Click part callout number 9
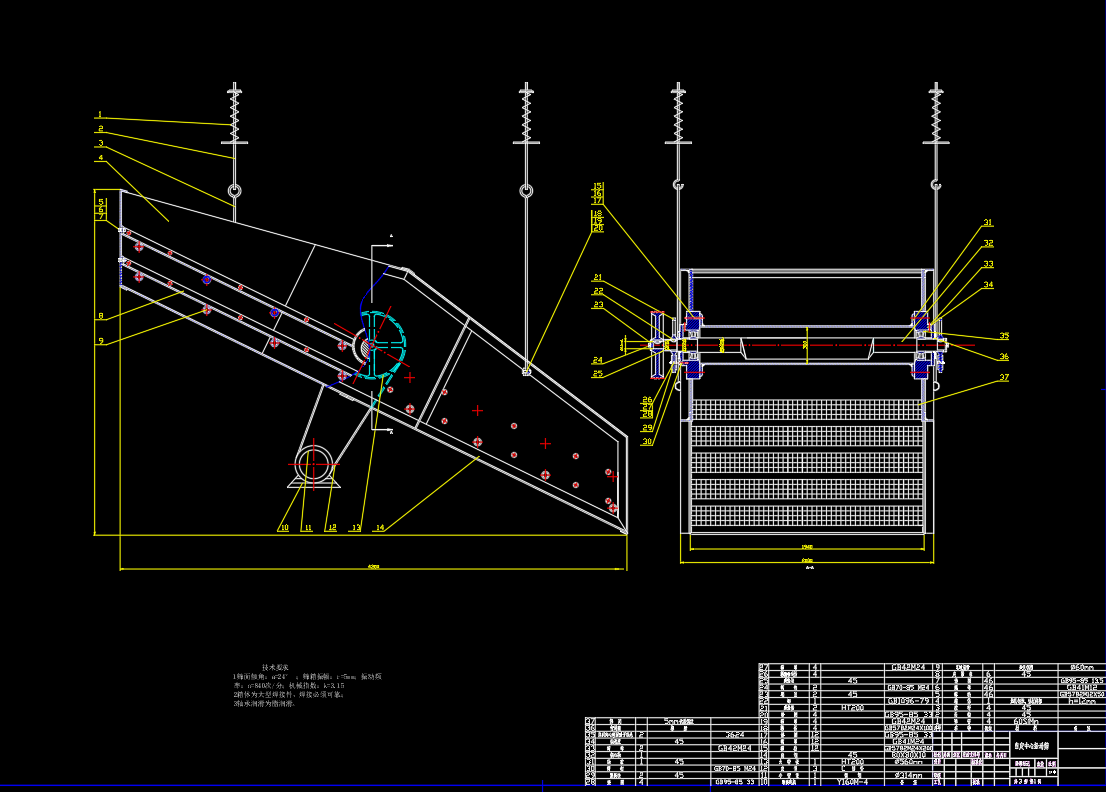This screenshot has width=1106, height=792. coord(101,341)
